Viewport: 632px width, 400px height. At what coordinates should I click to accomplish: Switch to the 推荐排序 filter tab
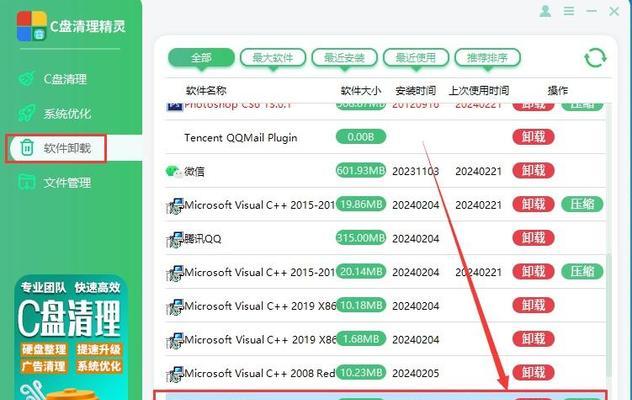click(x=488, y=58)
